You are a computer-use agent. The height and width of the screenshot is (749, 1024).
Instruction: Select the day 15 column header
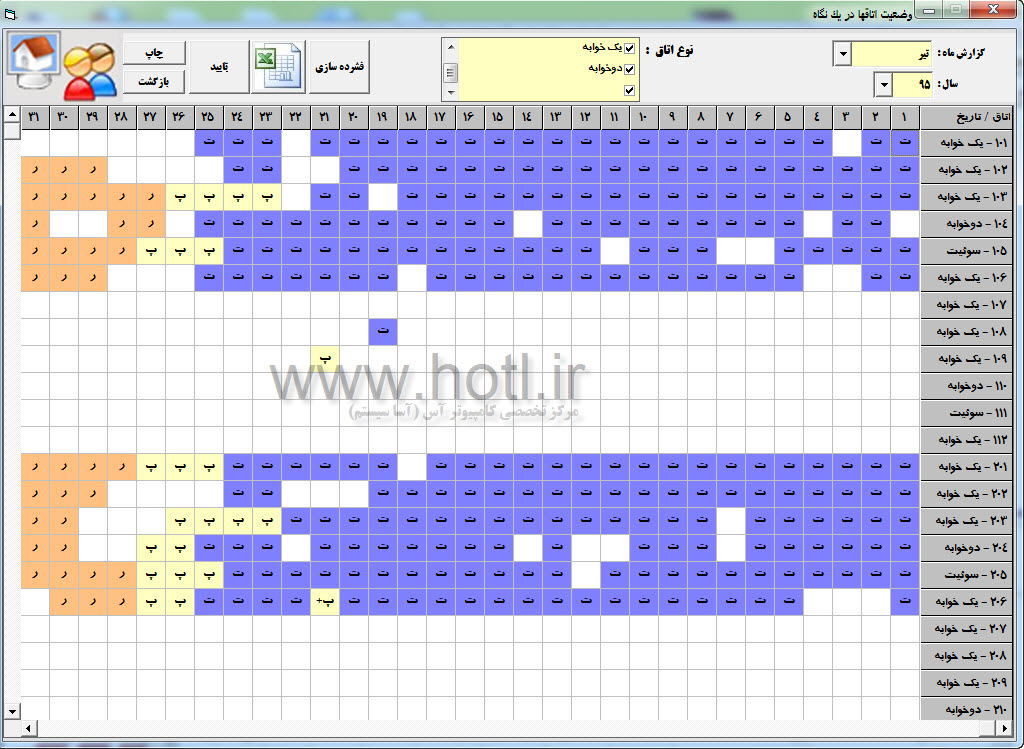tap(498, 117)
